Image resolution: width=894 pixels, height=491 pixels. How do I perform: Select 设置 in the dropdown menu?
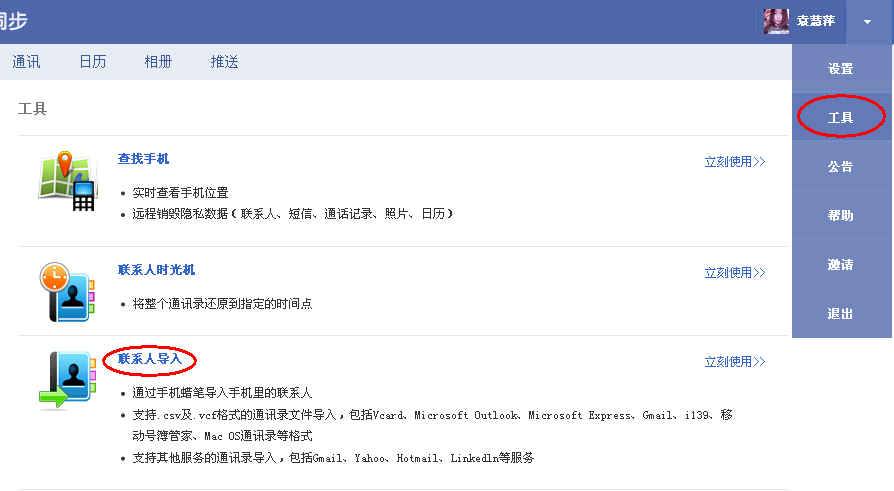tap(840, 69)
